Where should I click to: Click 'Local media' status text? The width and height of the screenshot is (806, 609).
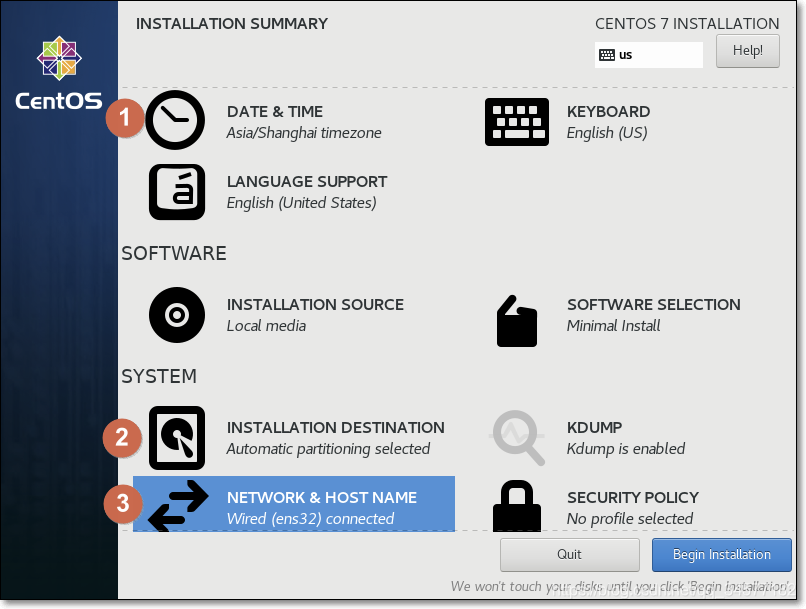(266, 326)
